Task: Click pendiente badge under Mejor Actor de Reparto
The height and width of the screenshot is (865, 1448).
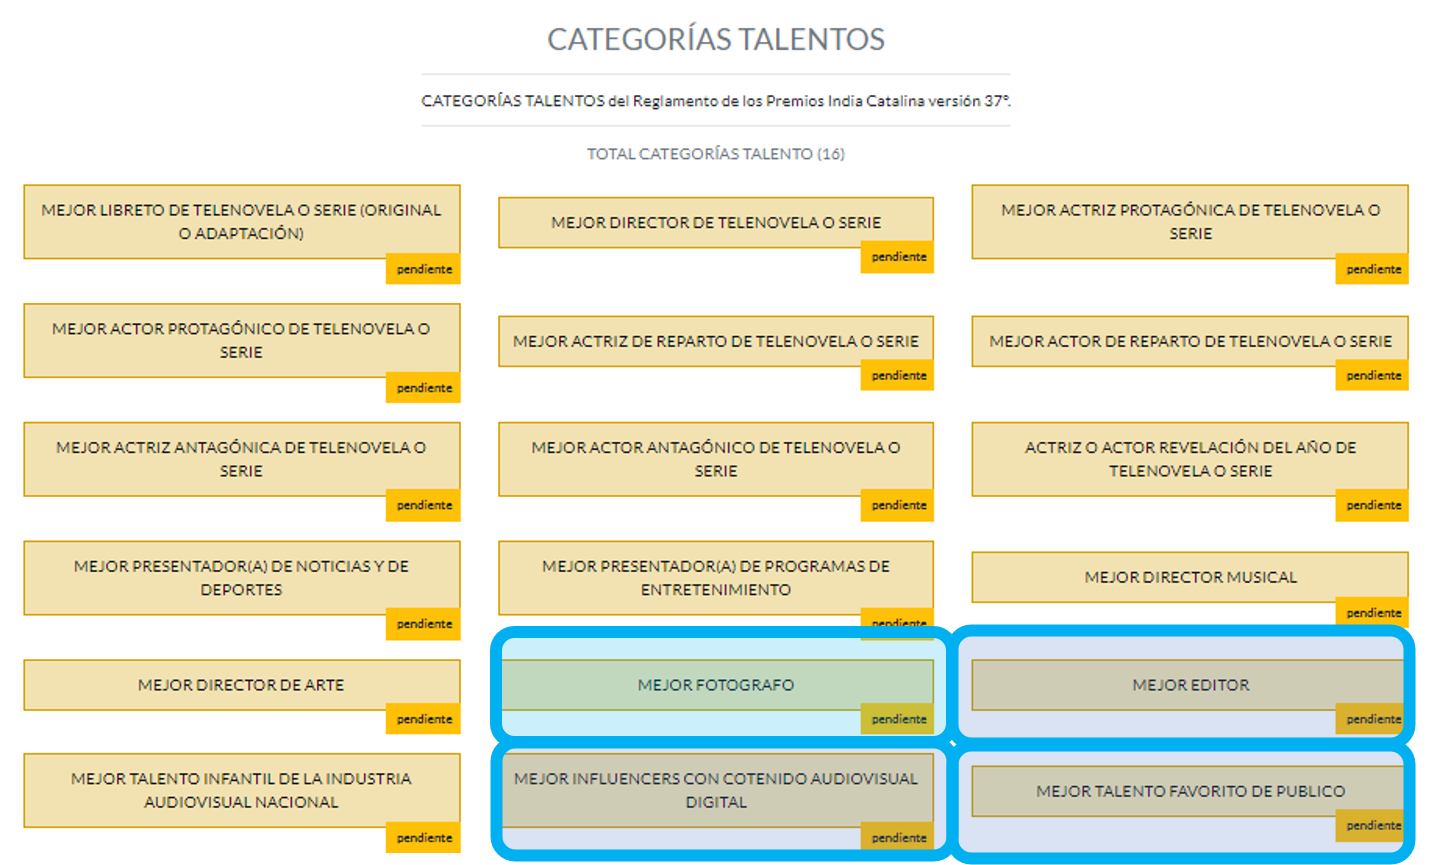Action: pyautogui.click(x=1373, y=376)
